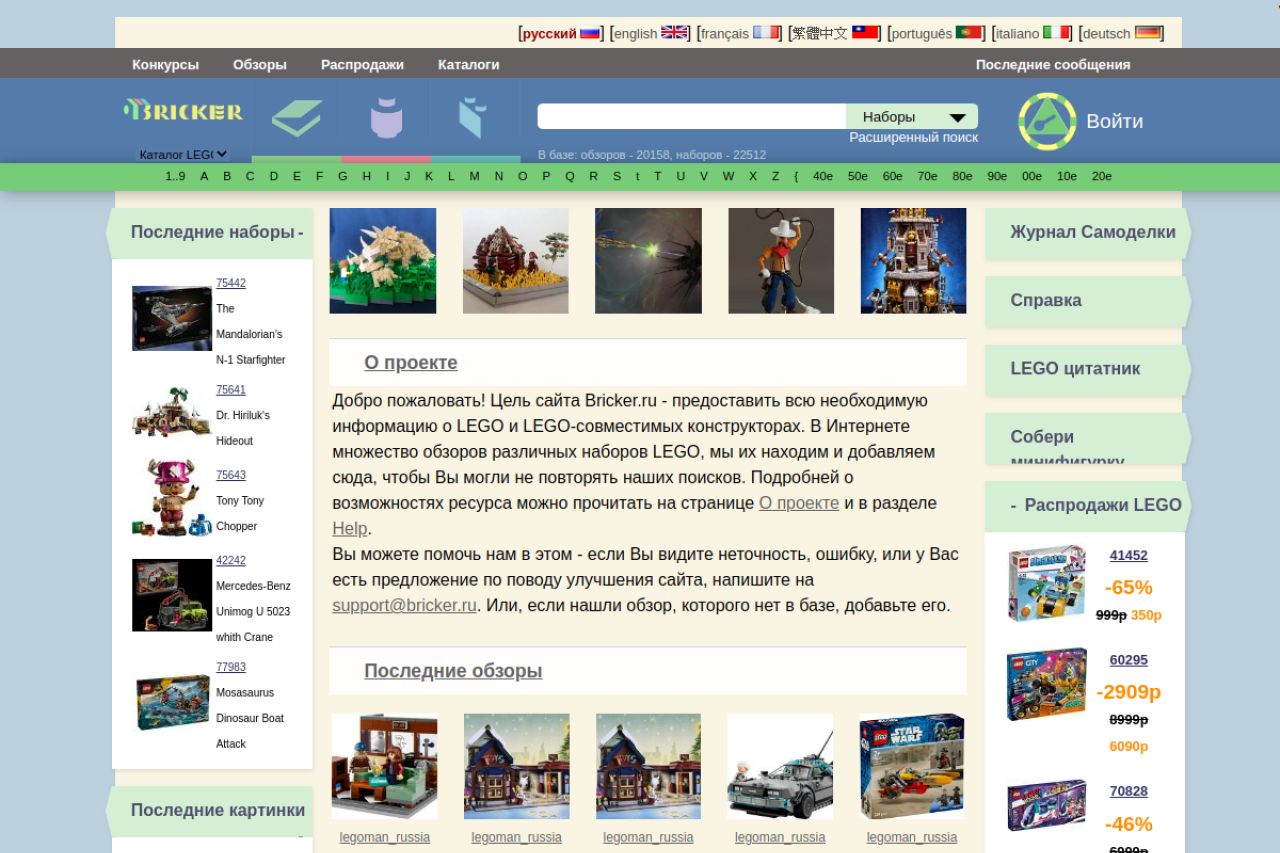Click inside the search text field
The height and width of the screenshot is (853, 1280).
pos(691,117)
